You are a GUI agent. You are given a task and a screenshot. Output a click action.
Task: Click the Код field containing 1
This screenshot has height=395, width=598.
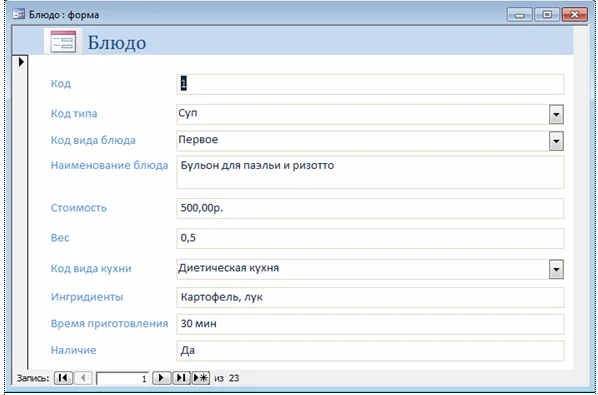[x=370, y=84]
